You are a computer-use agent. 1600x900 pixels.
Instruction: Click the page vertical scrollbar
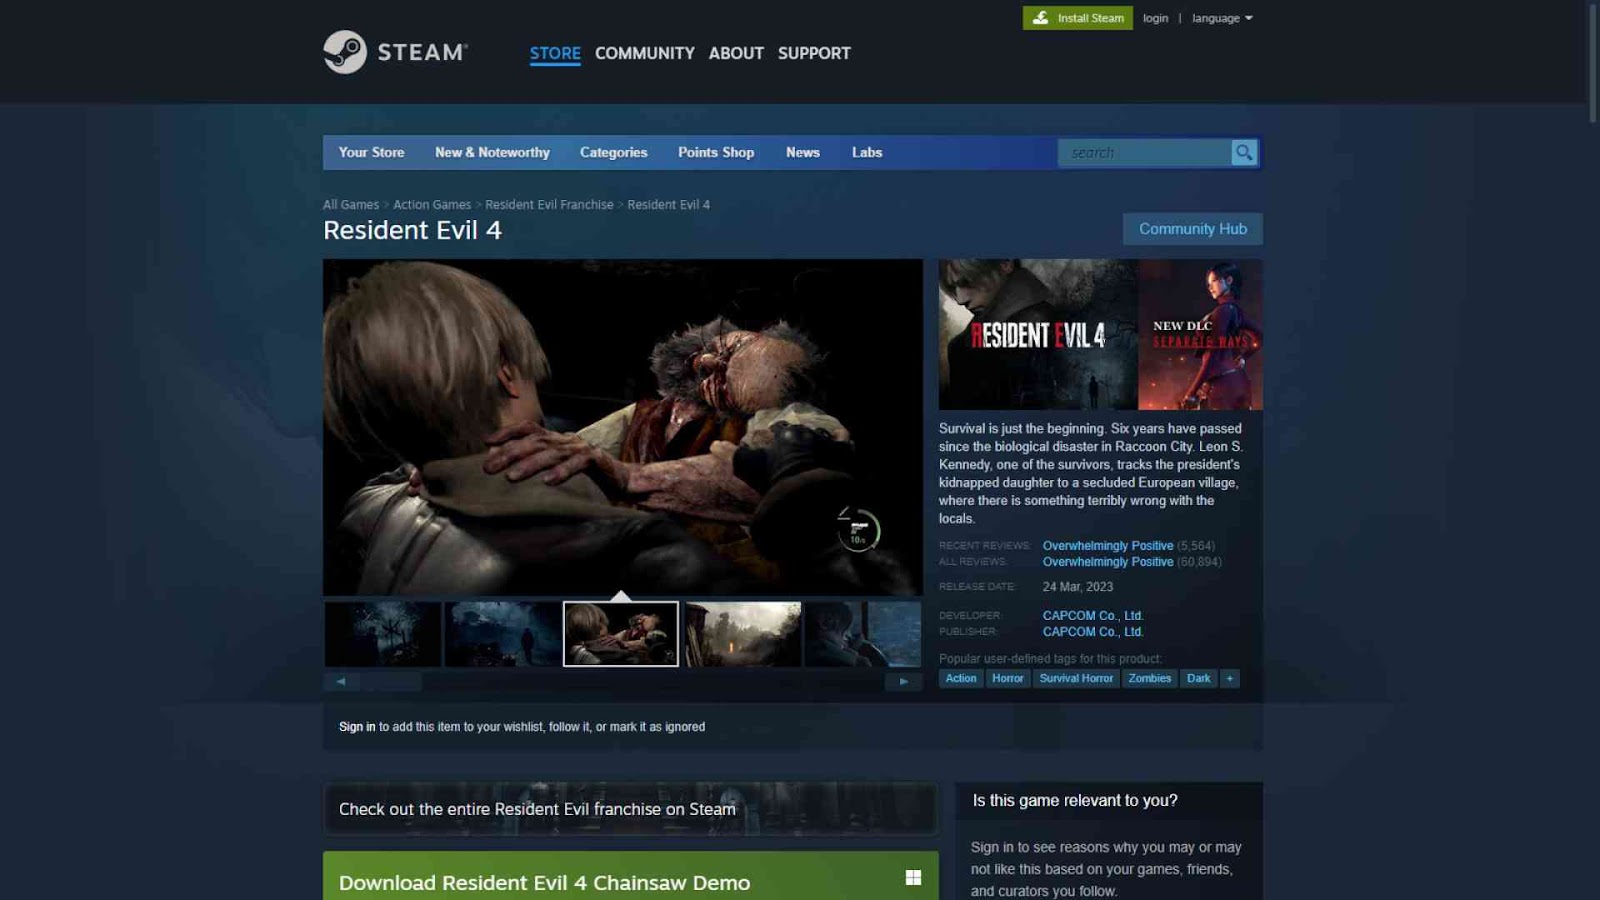coord(1593,65)
